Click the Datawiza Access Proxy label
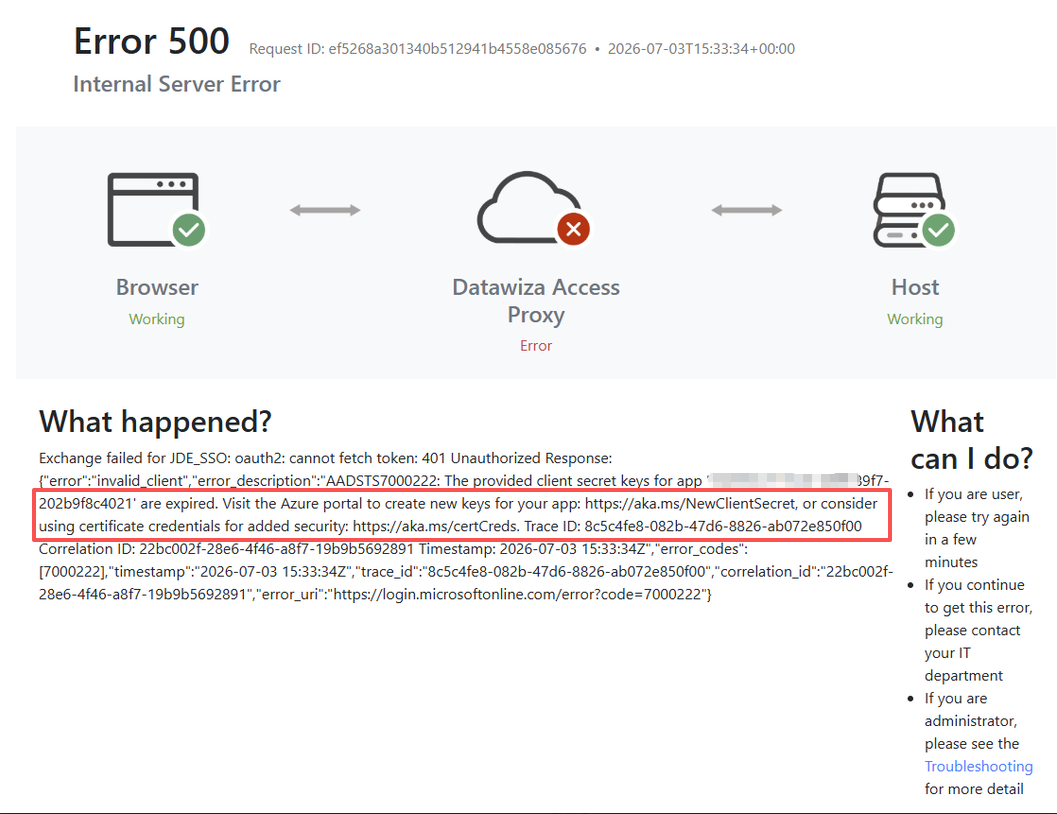Viewport: 1057px width, 814px height. [x=536, y=301]
